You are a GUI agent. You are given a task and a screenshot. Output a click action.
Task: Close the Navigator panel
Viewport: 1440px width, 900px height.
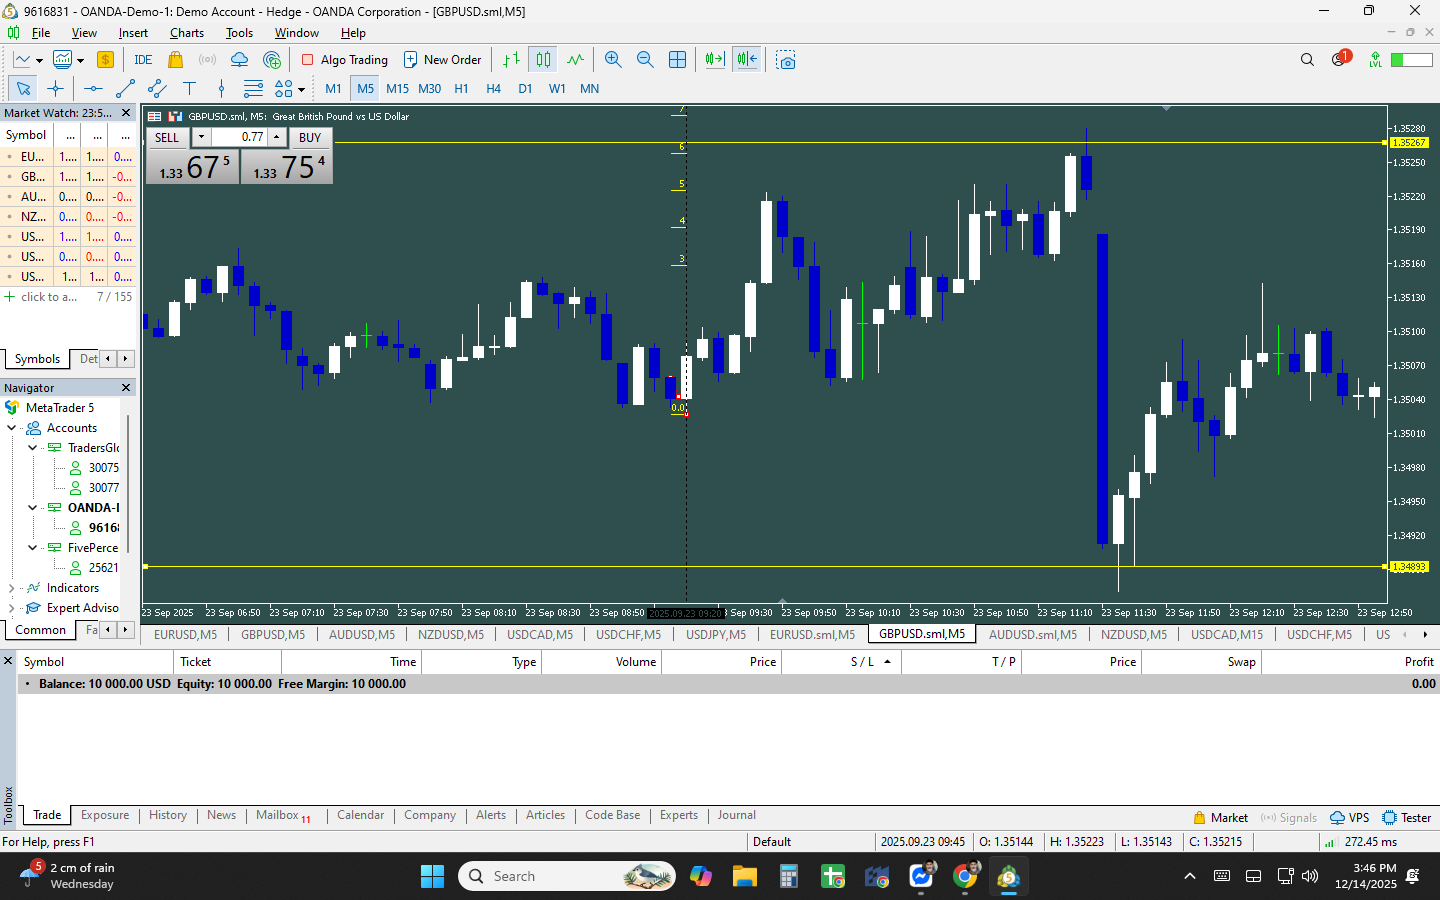click(x=126, y=388)
